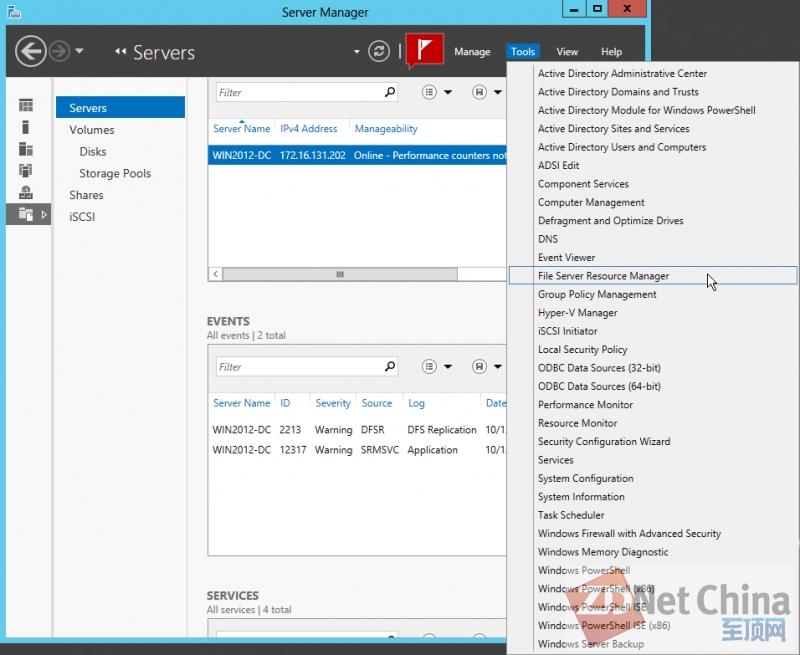Select Volumes in the navigation pane
Image resolution: width=800 pixels, height=655 pixels.
coord(92,130)
